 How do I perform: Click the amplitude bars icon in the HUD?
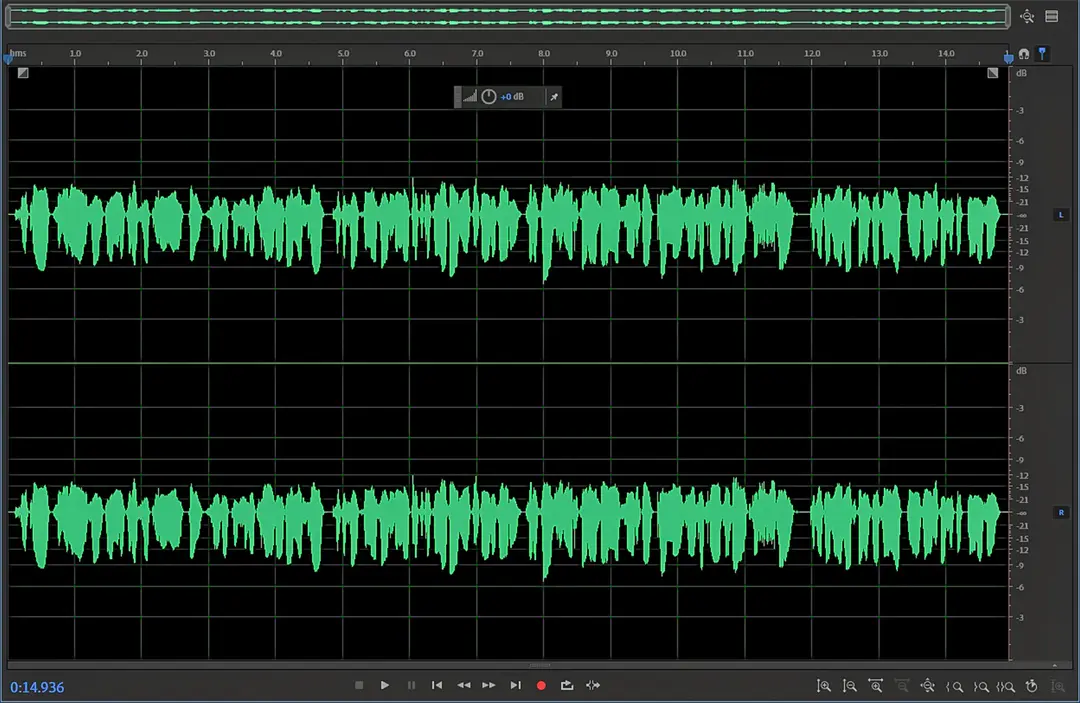coord(470,96)
